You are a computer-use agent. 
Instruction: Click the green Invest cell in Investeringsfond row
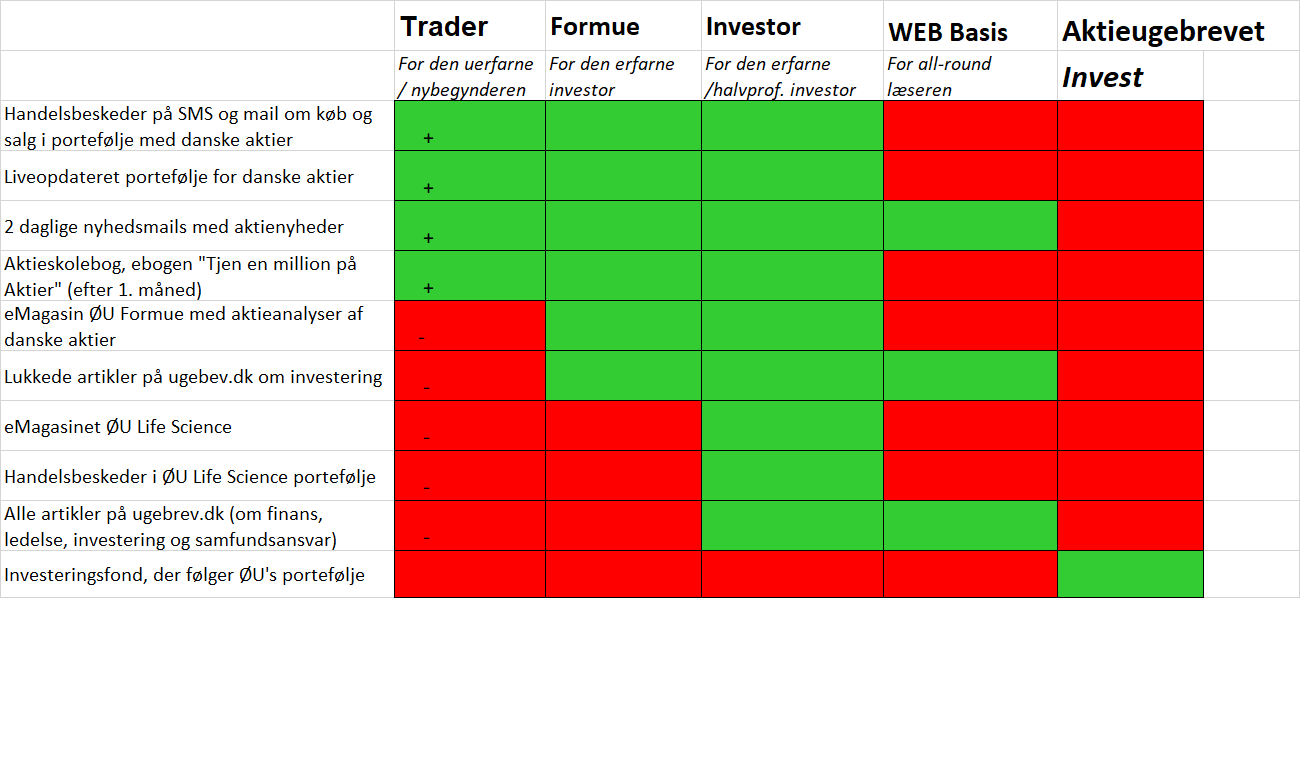1130,574
